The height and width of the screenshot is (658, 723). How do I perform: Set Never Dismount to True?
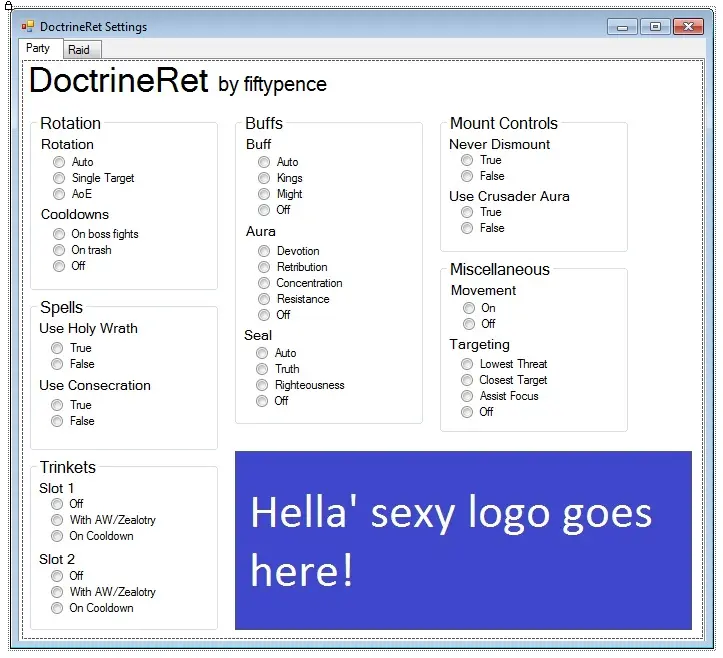coord(467,160)
